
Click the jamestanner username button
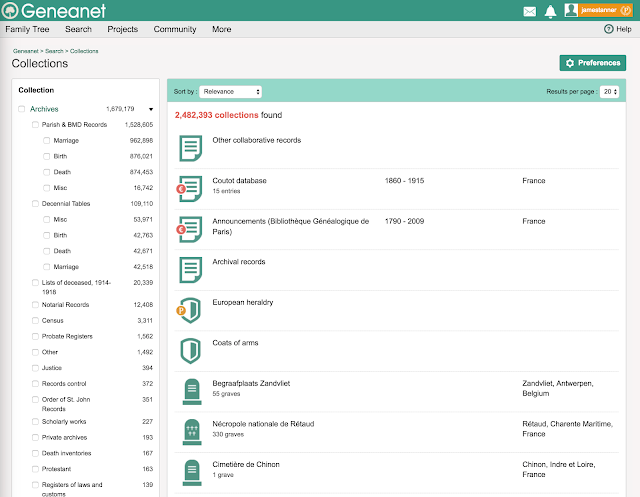click(x=598, y=10)
